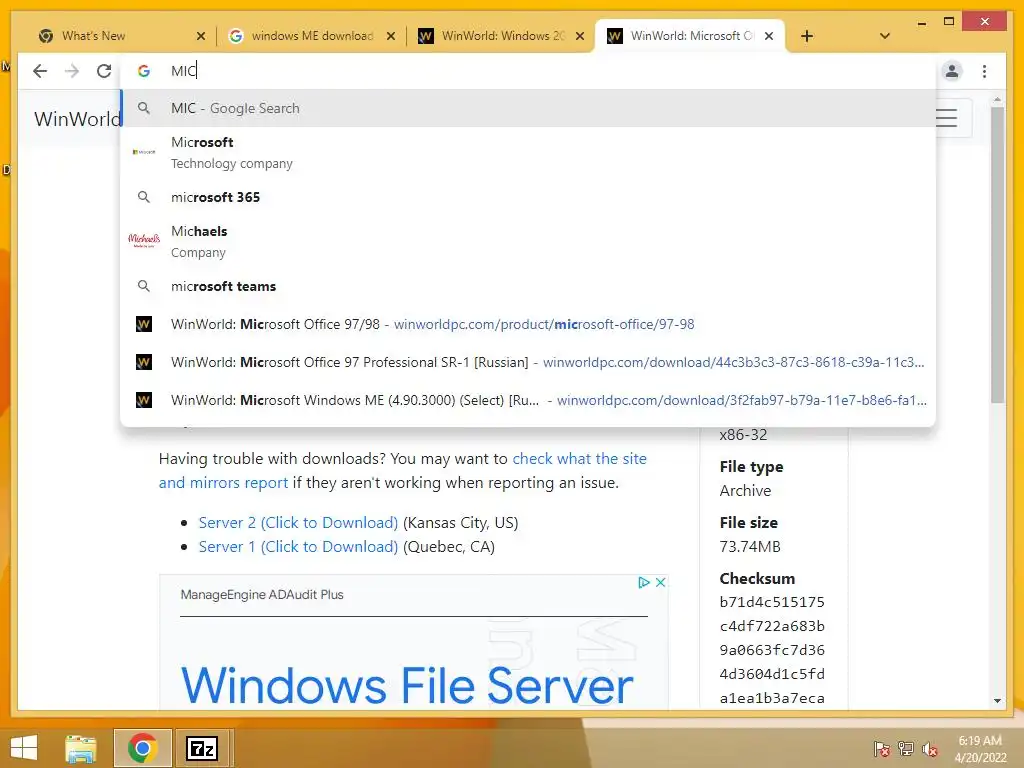Open the check what the site link
This screenshot has width=1024, height=768.
(579, 458)
